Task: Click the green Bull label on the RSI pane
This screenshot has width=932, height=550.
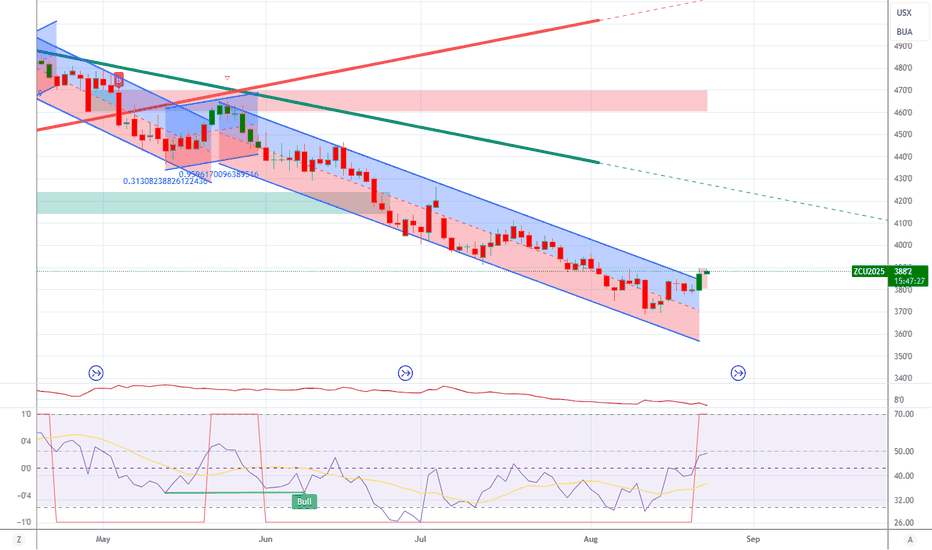Action: (x=304, y=501)
